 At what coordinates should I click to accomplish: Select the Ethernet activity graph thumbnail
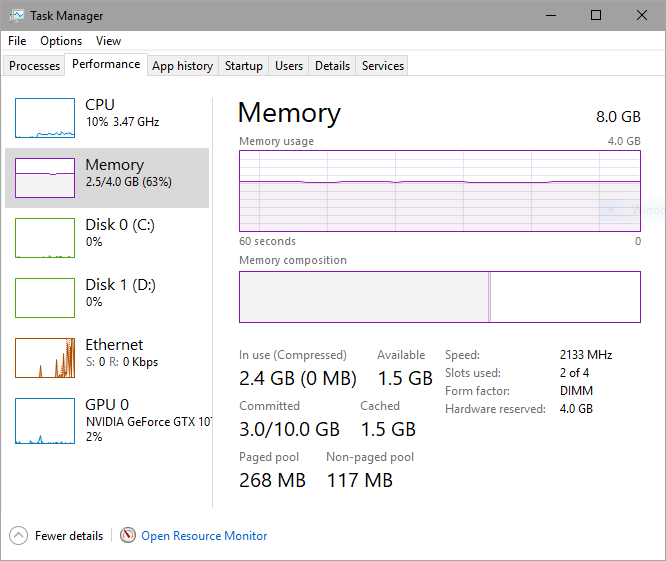point(45,358)
